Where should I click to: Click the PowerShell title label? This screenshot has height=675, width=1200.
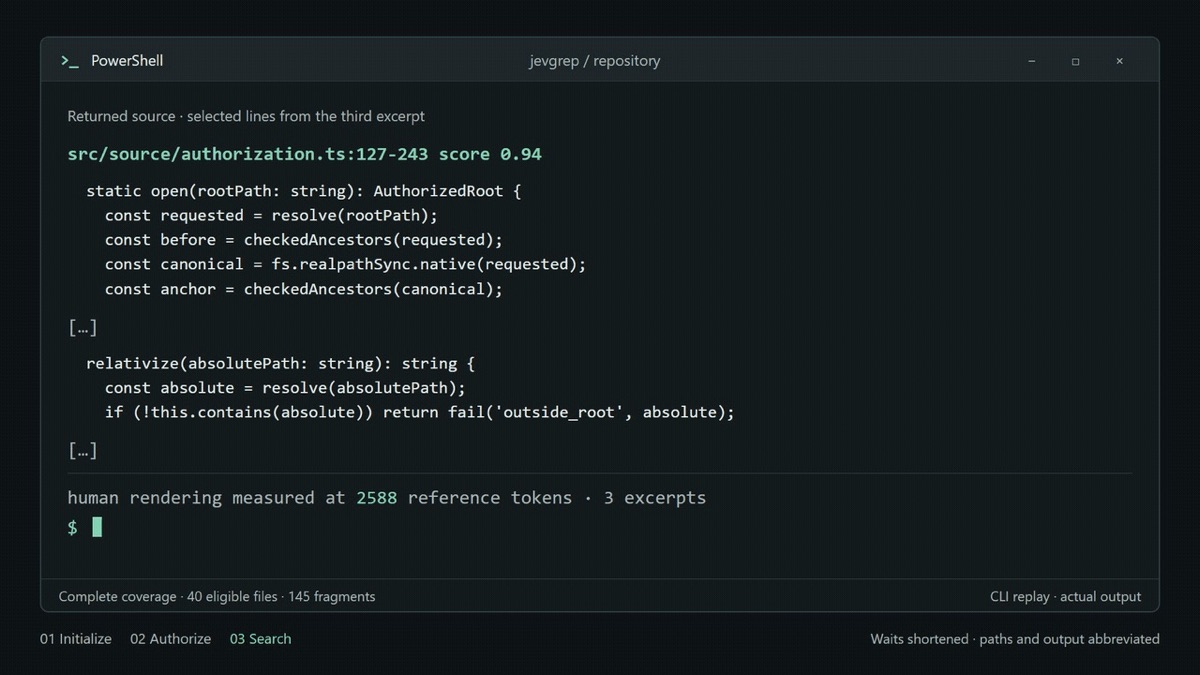127,61
